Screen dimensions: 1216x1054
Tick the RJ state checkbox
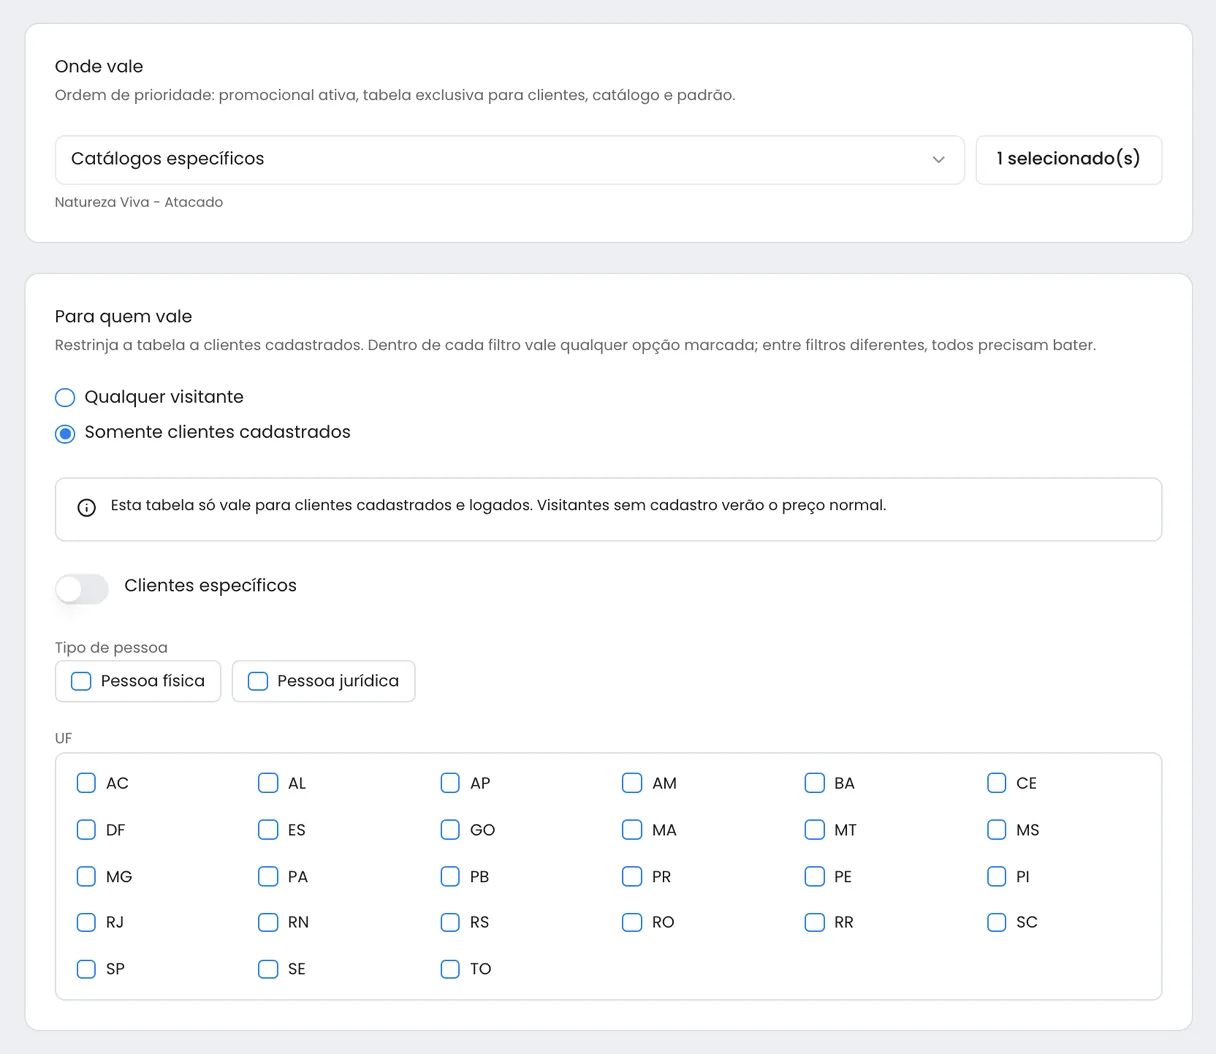click(86, 922)
